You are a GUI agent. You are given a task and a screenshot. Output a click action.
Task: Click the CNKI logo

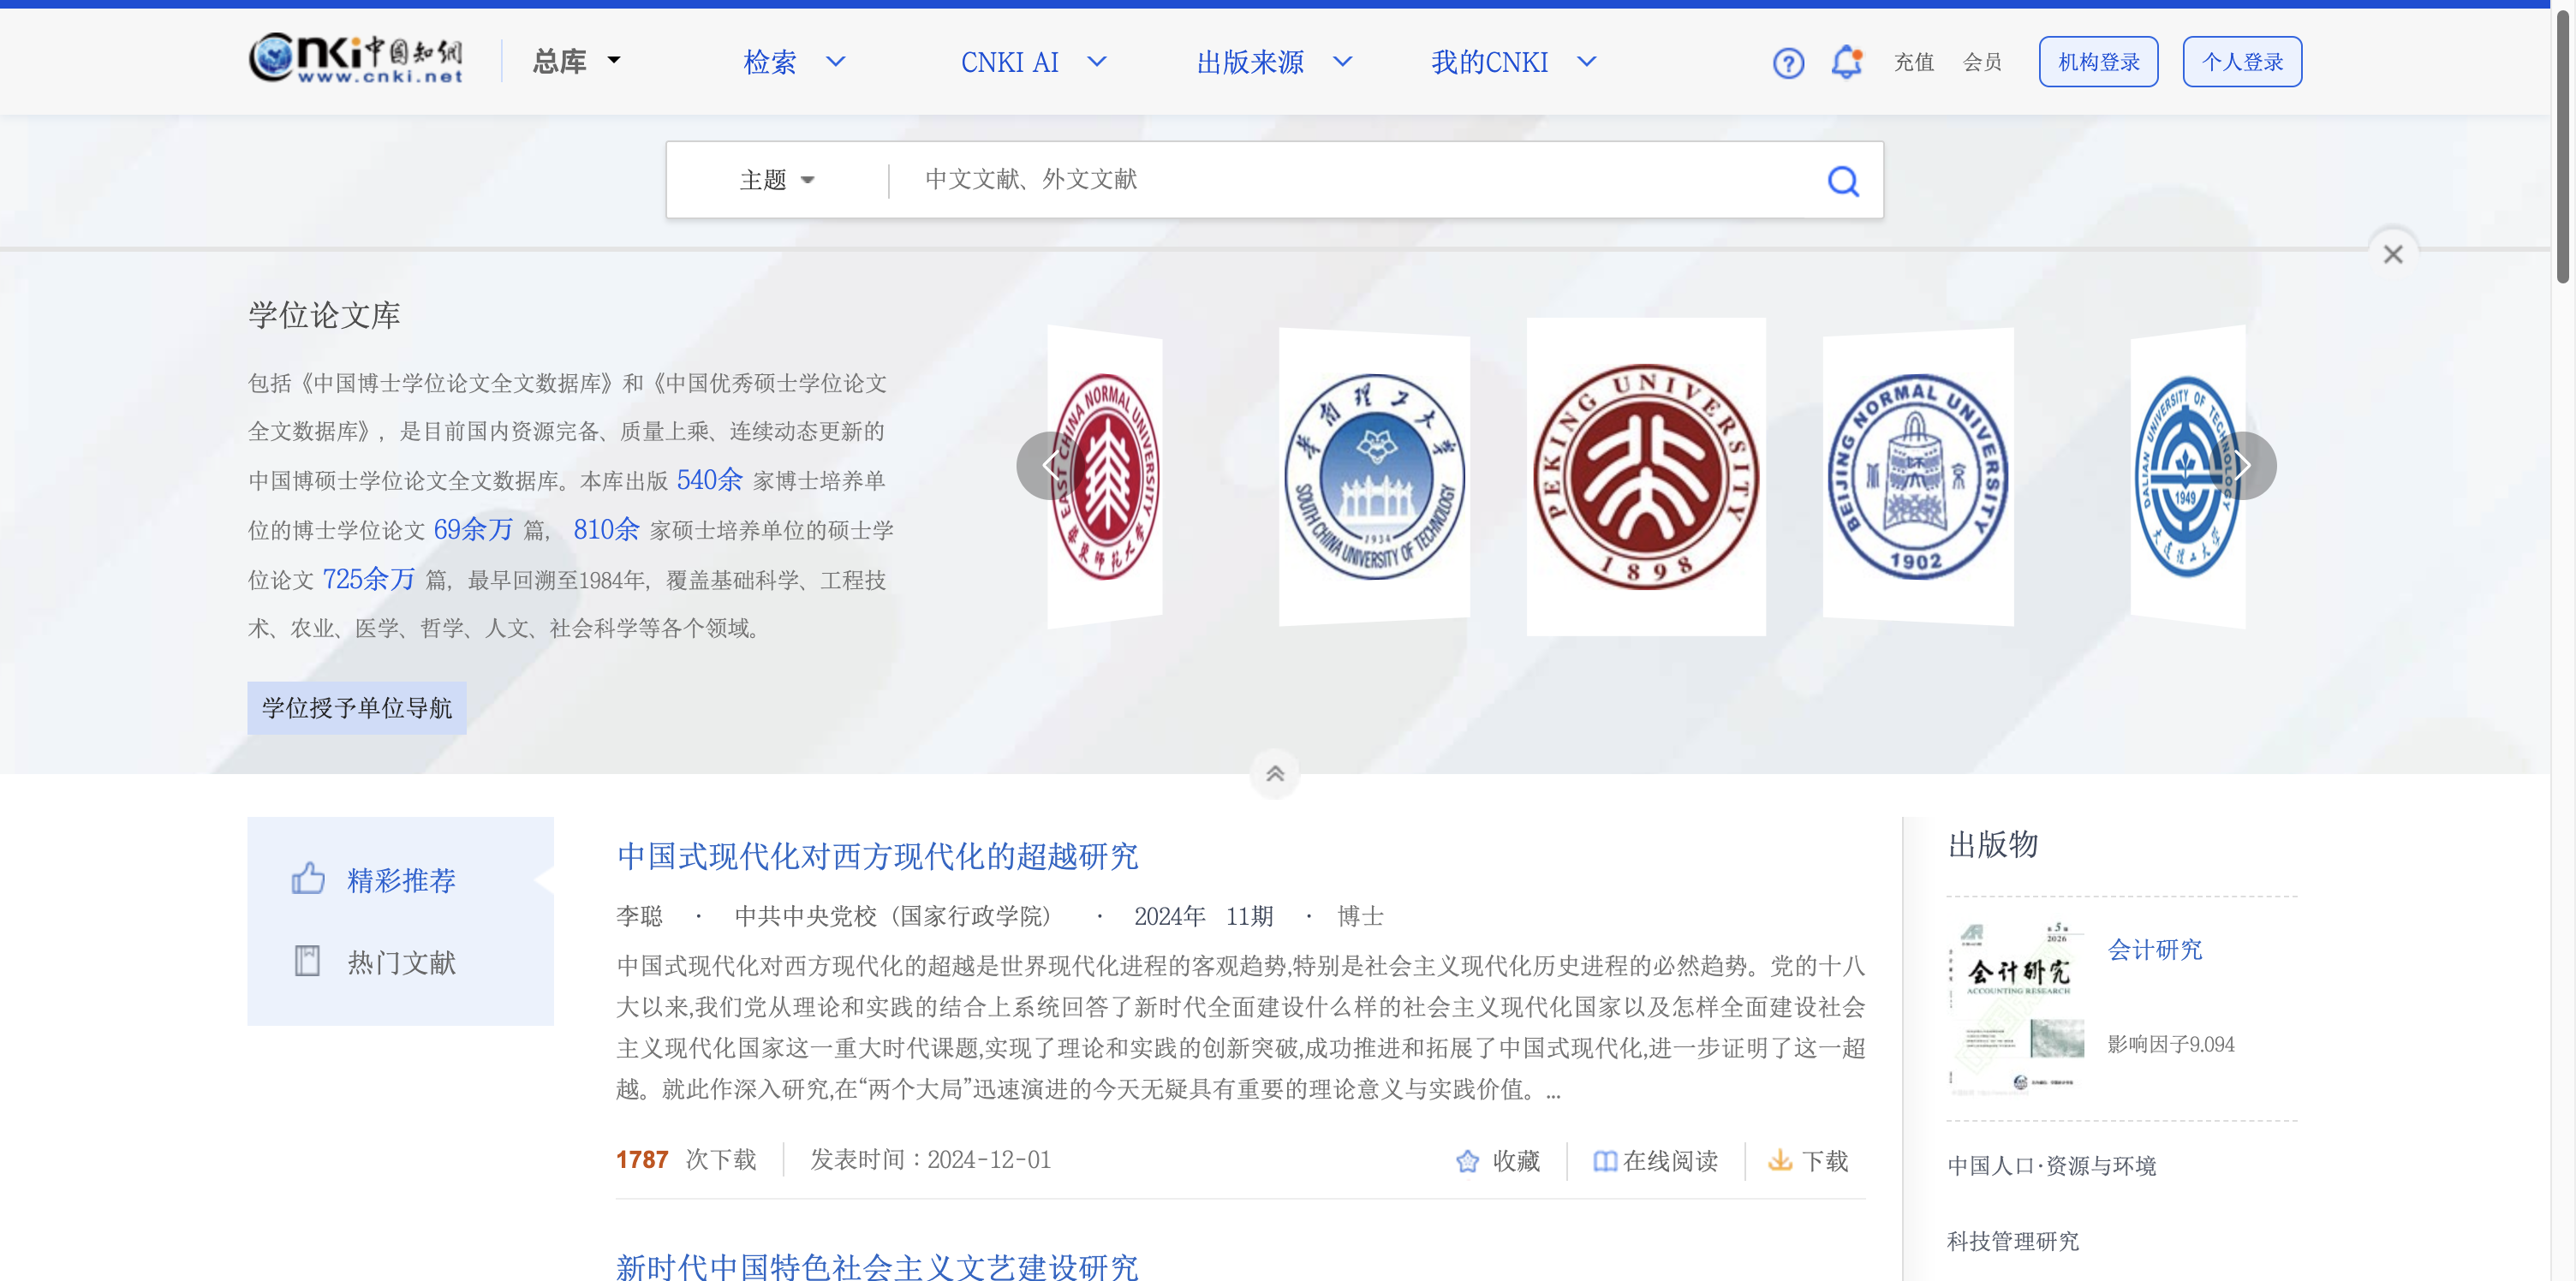pyautogui.click(x=356, y=59)
